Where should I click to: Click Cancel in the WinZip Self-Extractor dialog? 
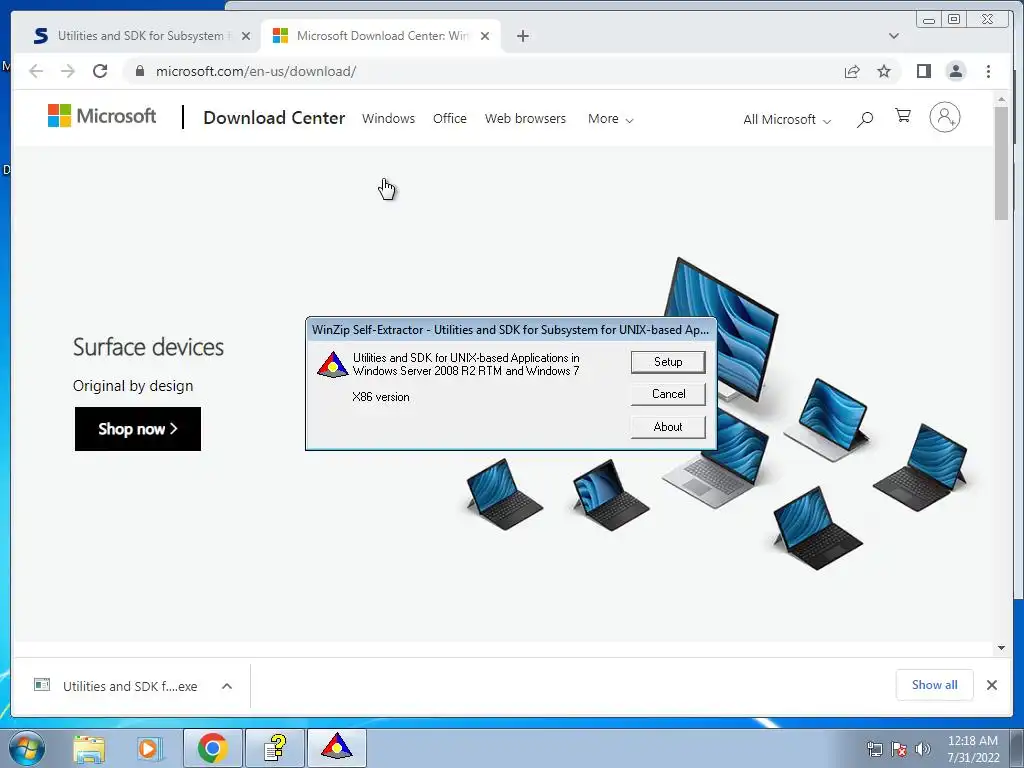[x=667, y=394]
